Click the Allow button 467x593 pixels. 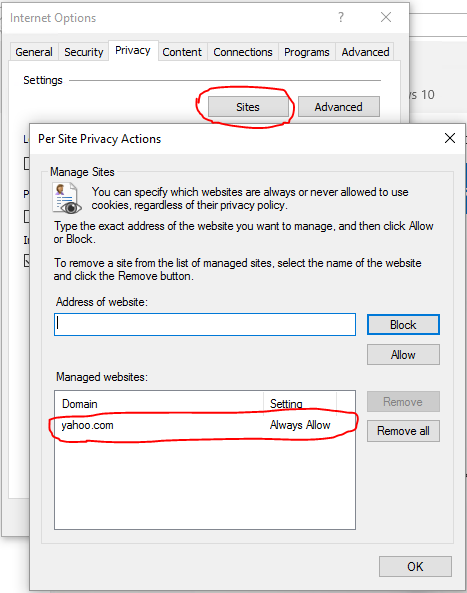403,355
